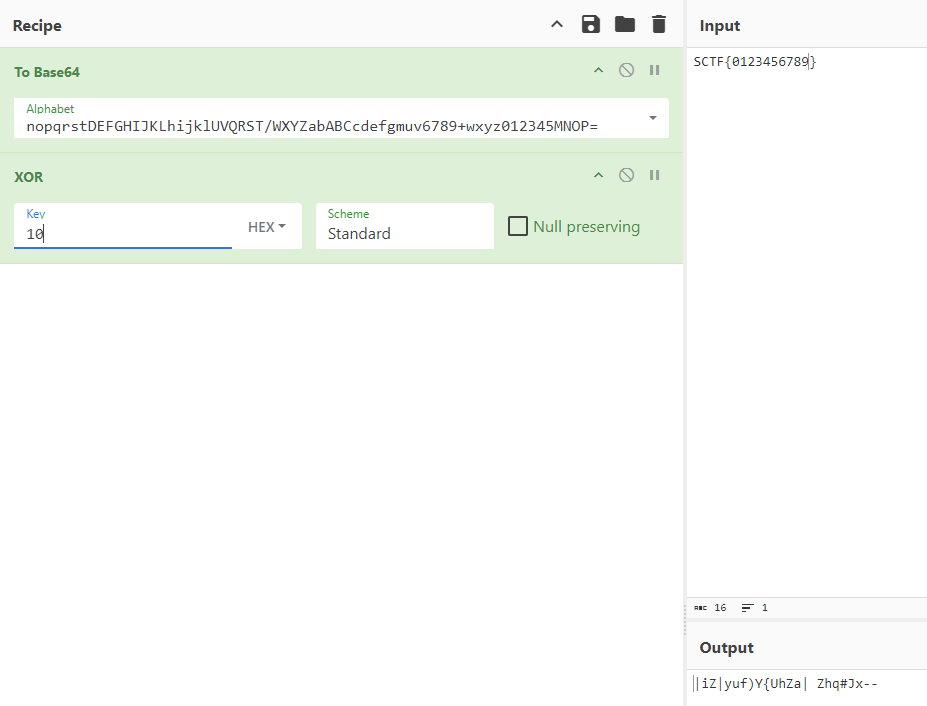Set breakpoint on XOR operation
927x706 pixels.
(x=655, y=175)
